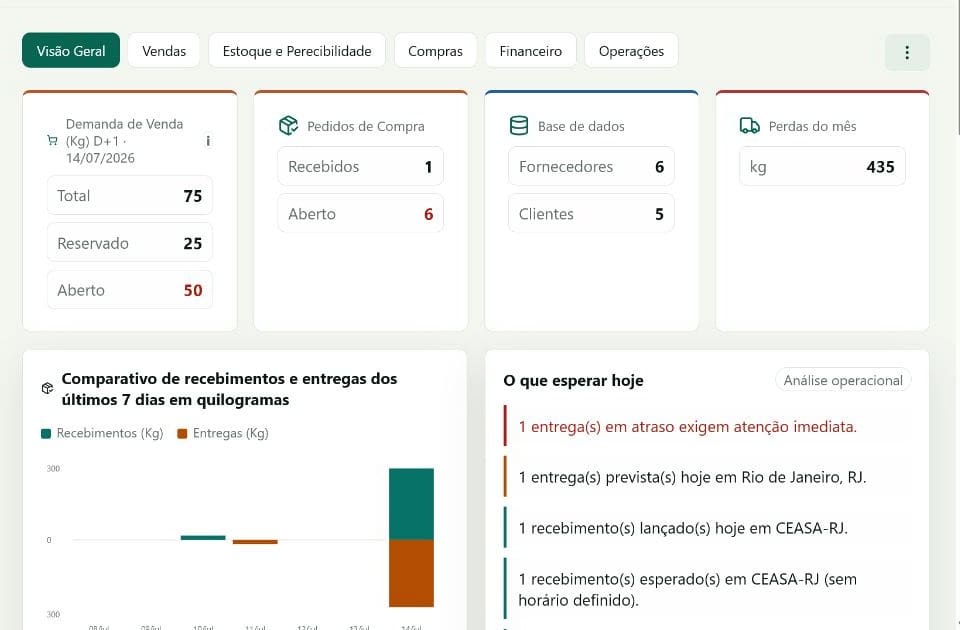
Task: Click the kg 435 losses row
Action: [822, 167]
